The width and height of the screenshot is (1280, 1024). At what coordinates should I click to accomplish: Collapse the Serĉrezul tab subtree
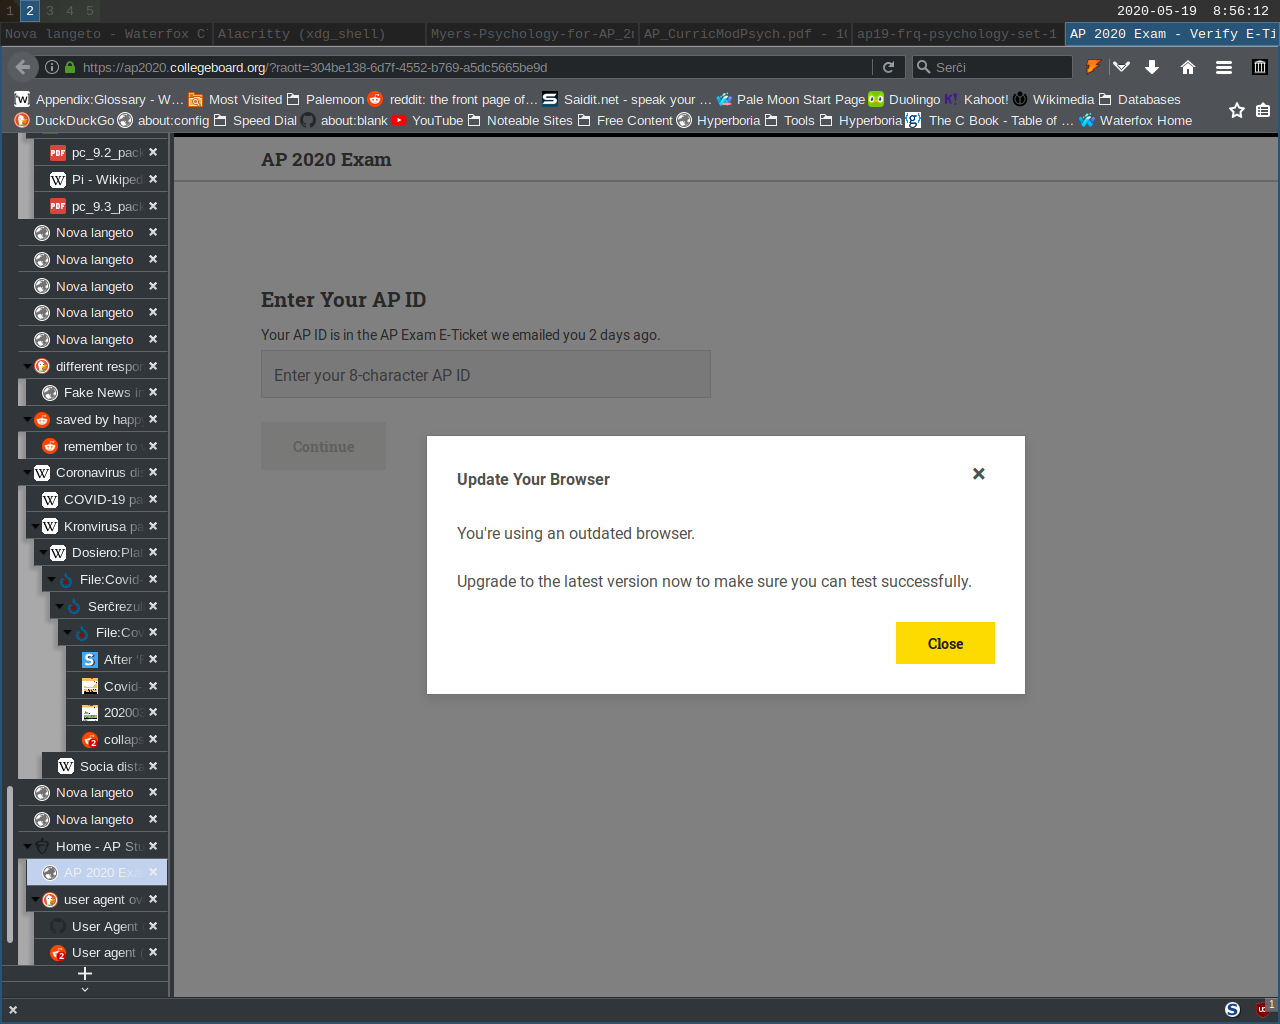[59, 606]
